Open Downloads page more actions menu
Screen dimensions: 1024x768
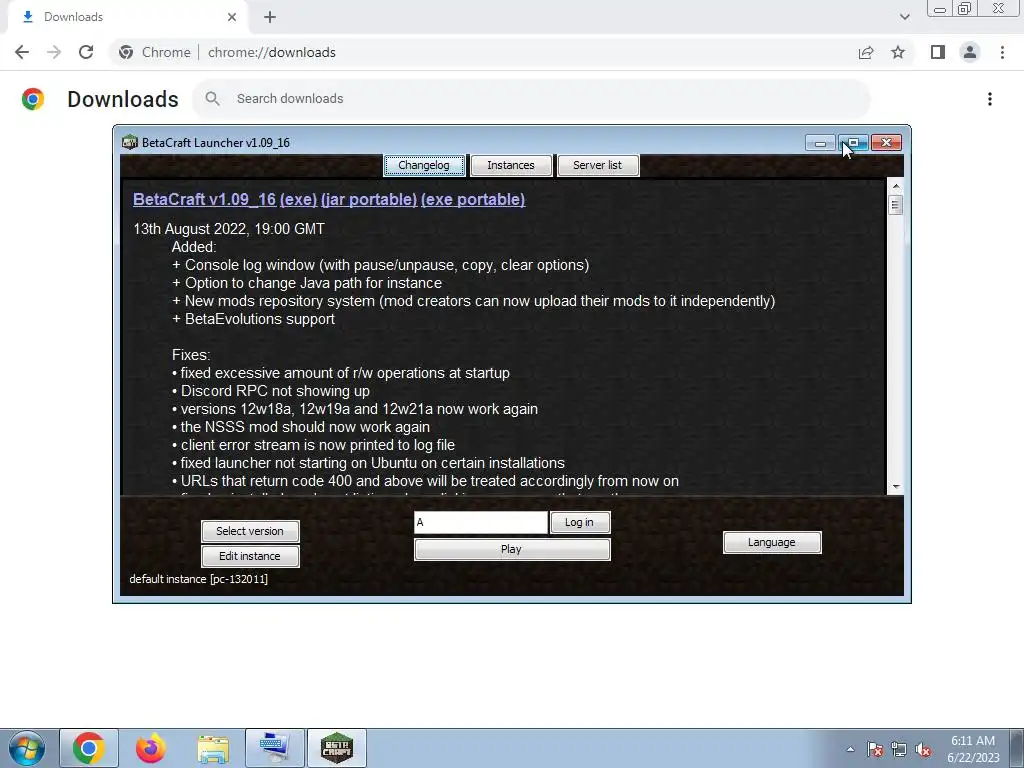990,99
